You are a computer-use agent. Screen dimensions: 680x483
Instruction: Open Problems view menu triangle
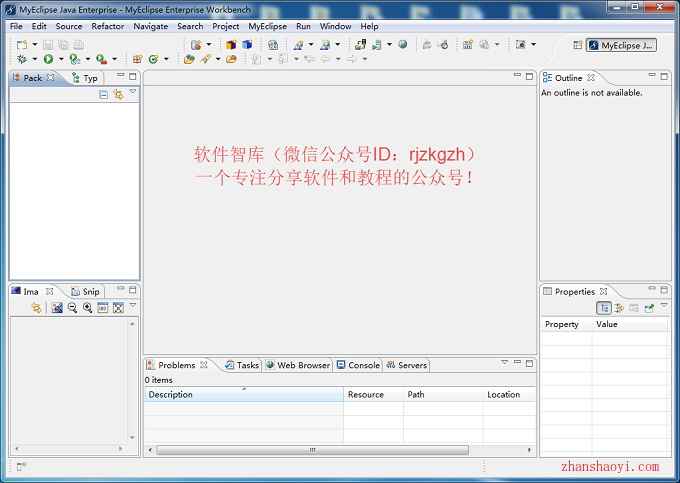pos(504,362)
